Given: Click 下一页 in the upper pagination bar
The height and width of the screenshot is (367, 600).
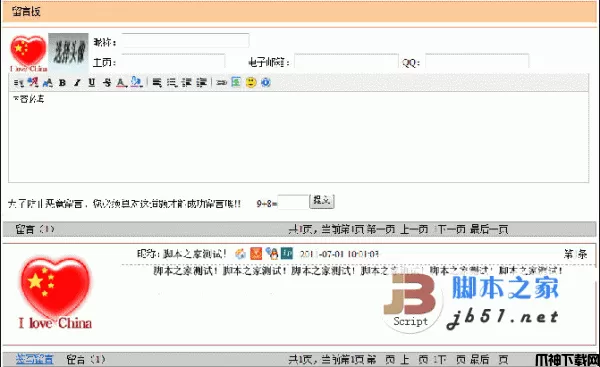Looking at the screenshot, I should pos(452,229).
